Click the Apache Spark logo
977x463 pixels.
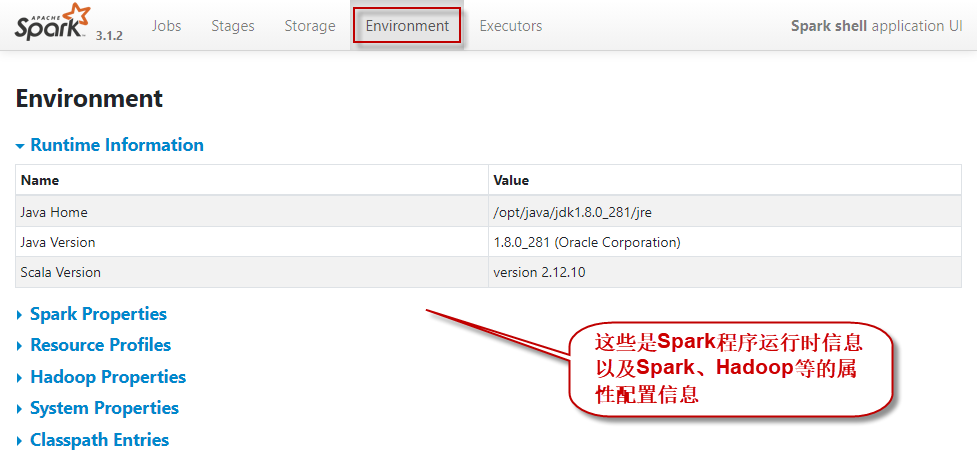click(x=50, y=24)
